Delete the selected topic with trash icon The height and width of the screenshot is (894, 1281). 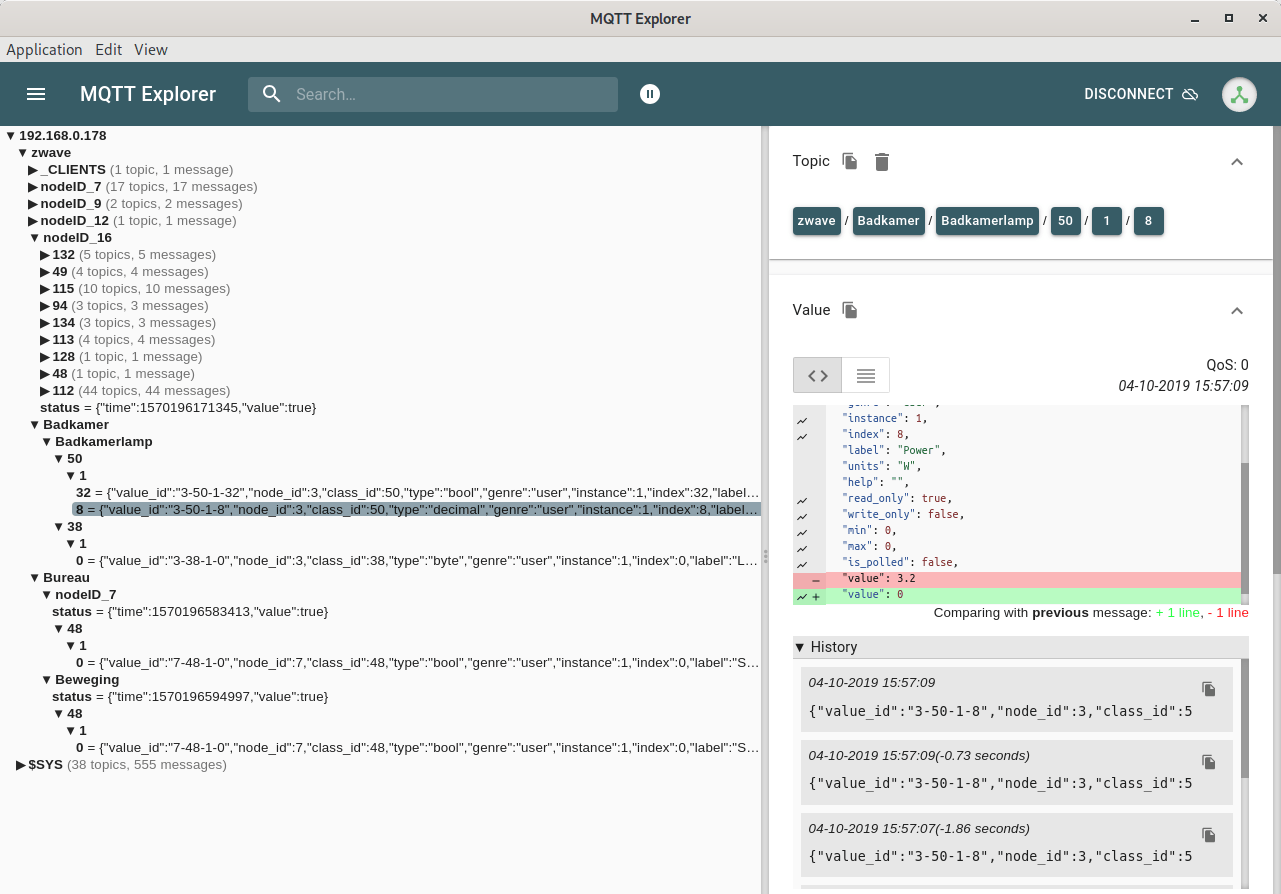(881, 161)
